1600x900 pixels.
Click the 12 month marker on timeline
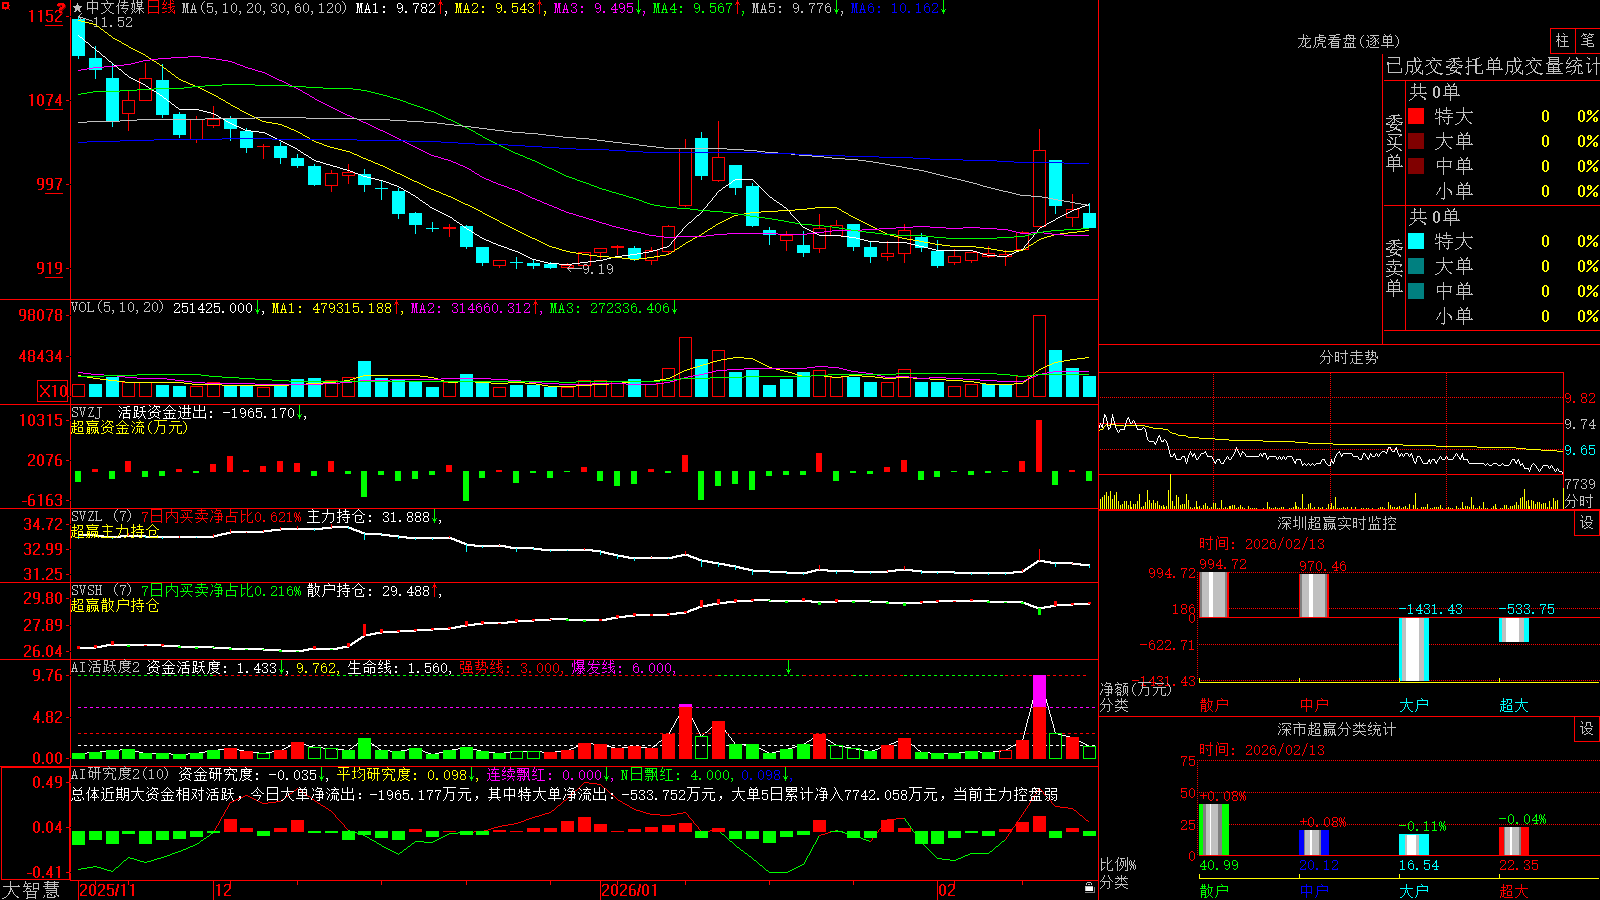coord(224,890)
